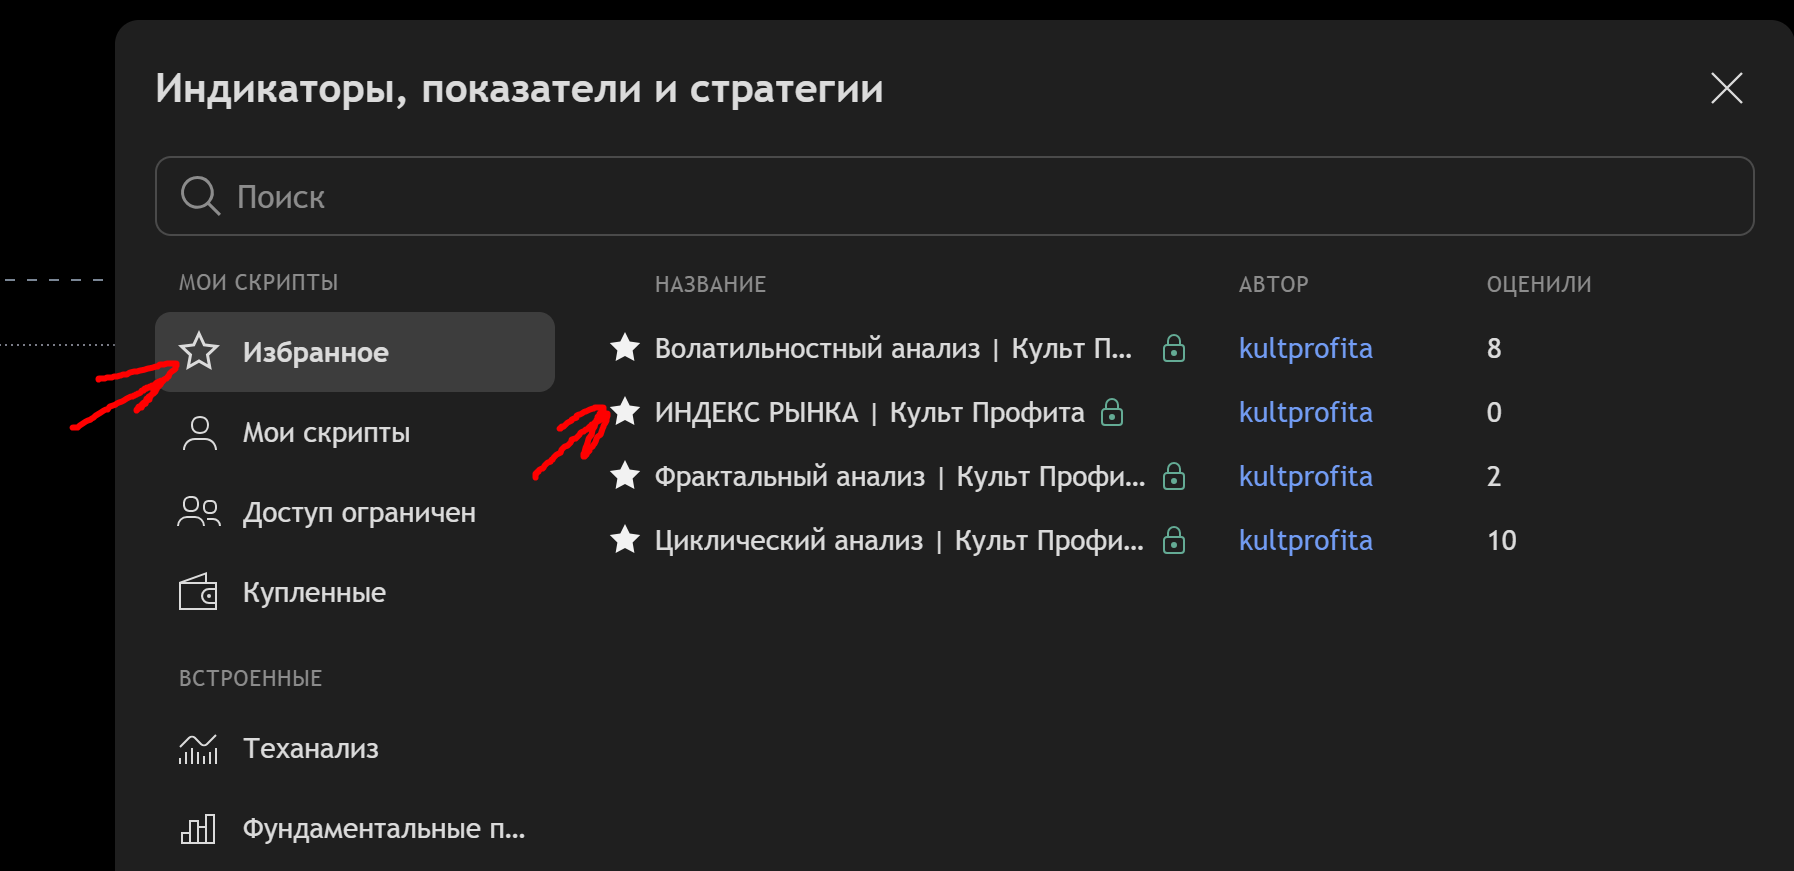
Task: Toggle star next to Циклический анализ
Action: click(x=625, y=540)
